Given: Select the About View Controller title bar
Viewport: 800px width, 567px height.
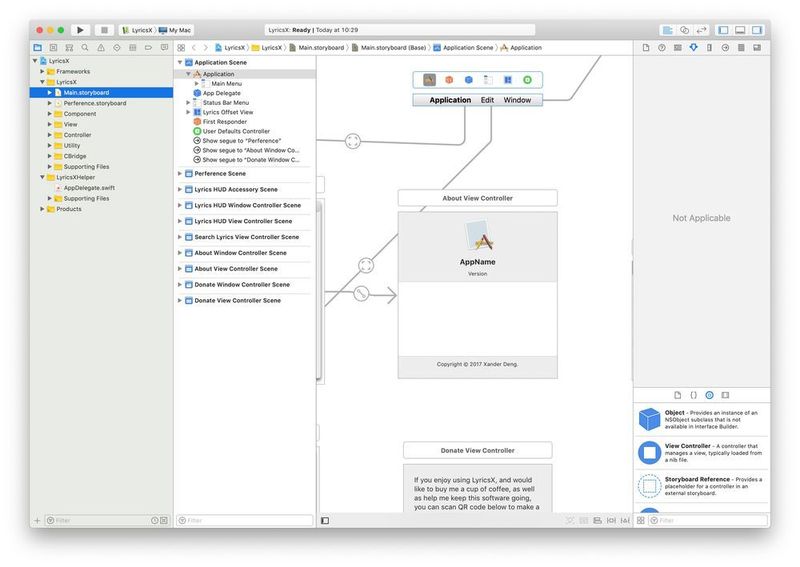Looking at the screenshot, I should (x=478, y=198).
